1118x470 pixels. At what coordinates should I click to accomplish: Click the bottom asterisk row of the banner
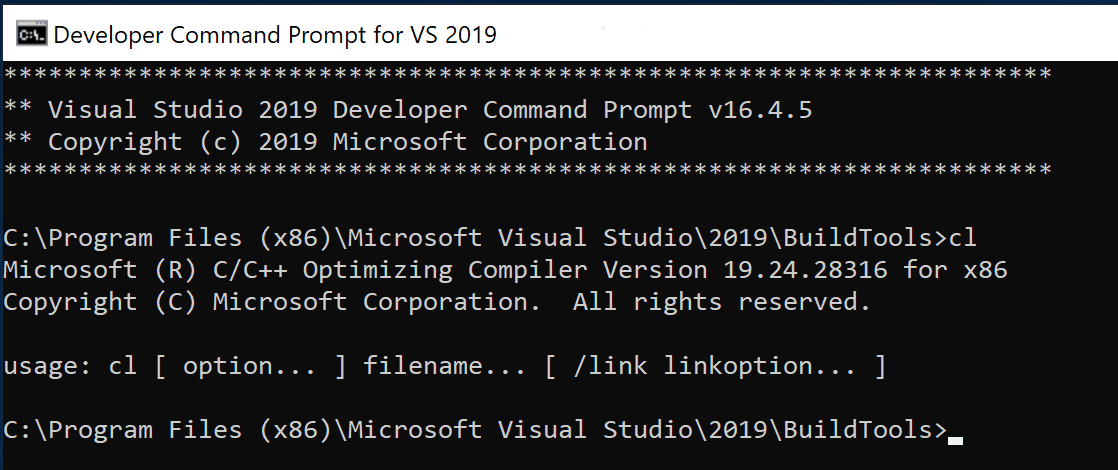(527, 172)
